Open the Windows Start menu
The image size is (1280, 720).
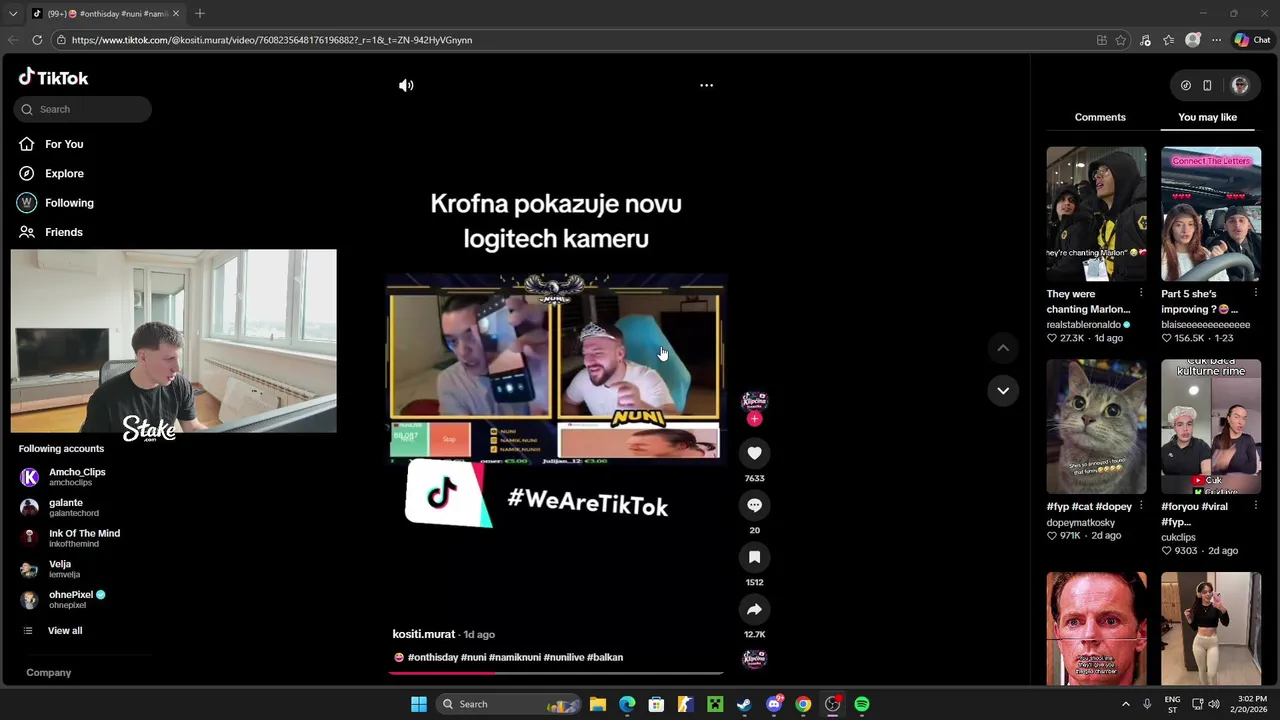coord(419,704)
